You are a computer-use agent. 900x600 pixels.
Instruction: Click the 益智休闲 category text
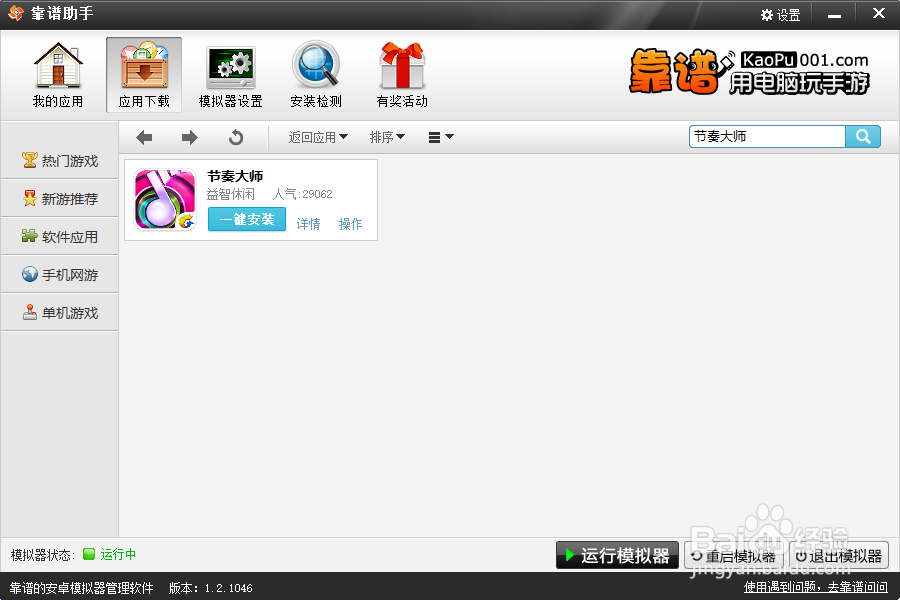pos(230,194)
